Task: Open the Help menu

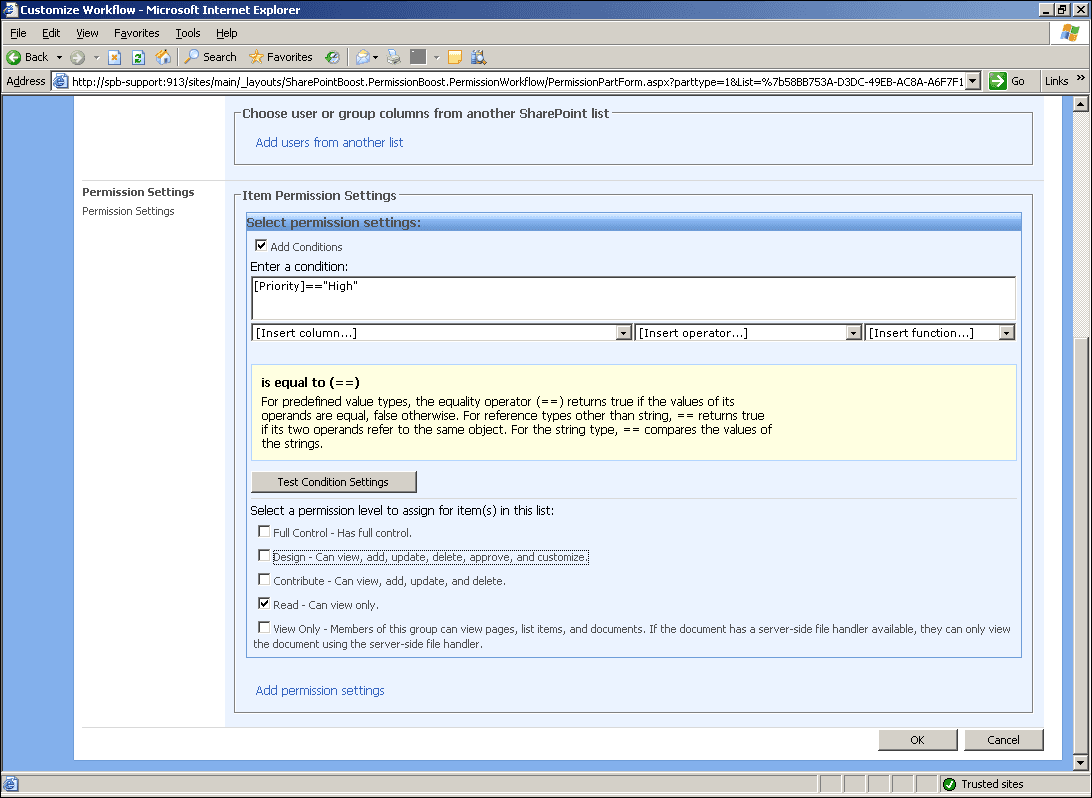Action: (x=226, y=33)
